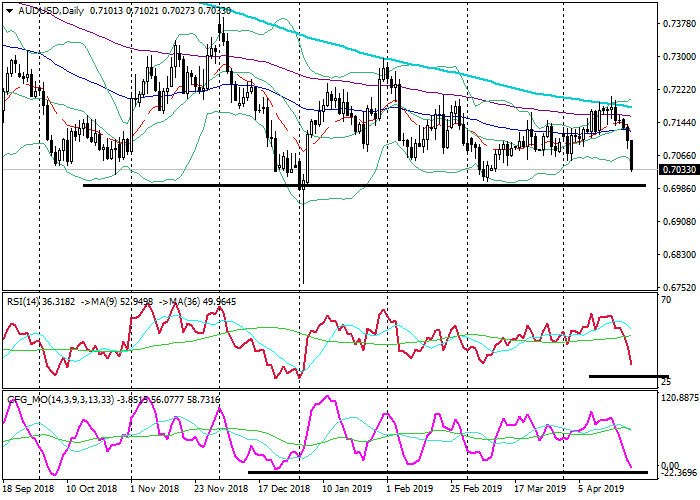The width and height of the screenshot is (700, 500).
Task: Click the 0.67520 price axis label
Action: pos(678,286)
